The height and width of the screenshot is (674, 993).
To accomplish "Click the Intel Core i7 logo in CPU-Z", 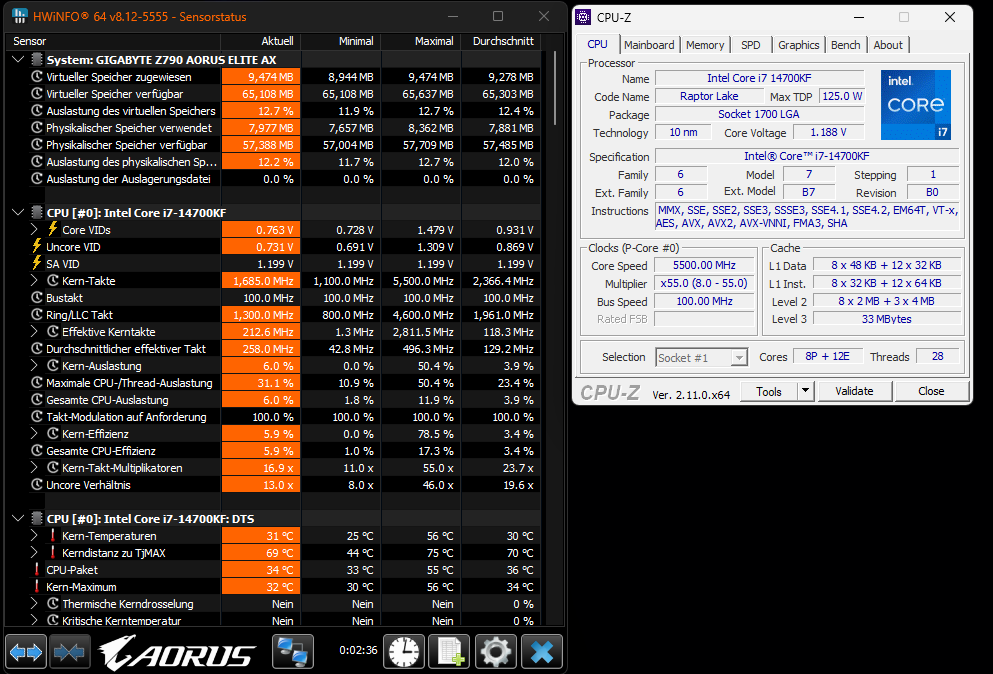I will click(x=916, y=105).
